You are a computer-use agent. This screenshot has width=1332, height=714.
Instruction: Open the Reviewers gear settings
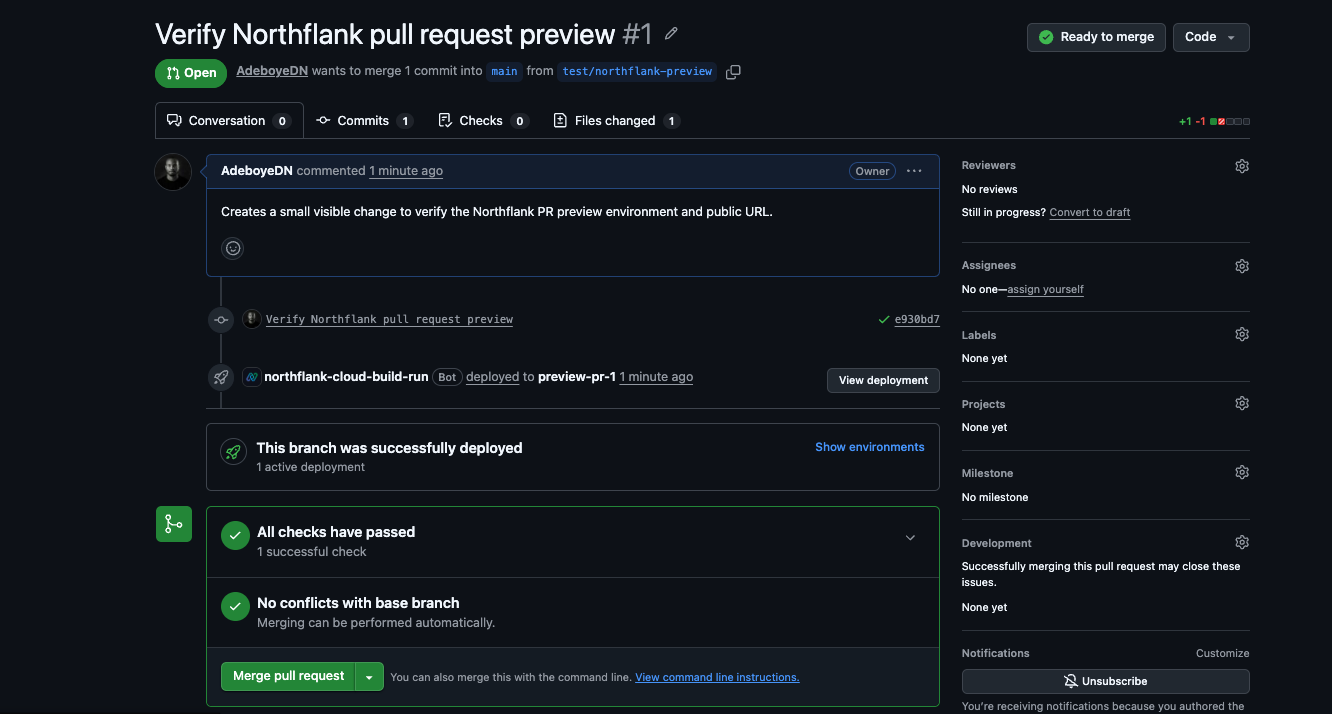[1242, 166]
